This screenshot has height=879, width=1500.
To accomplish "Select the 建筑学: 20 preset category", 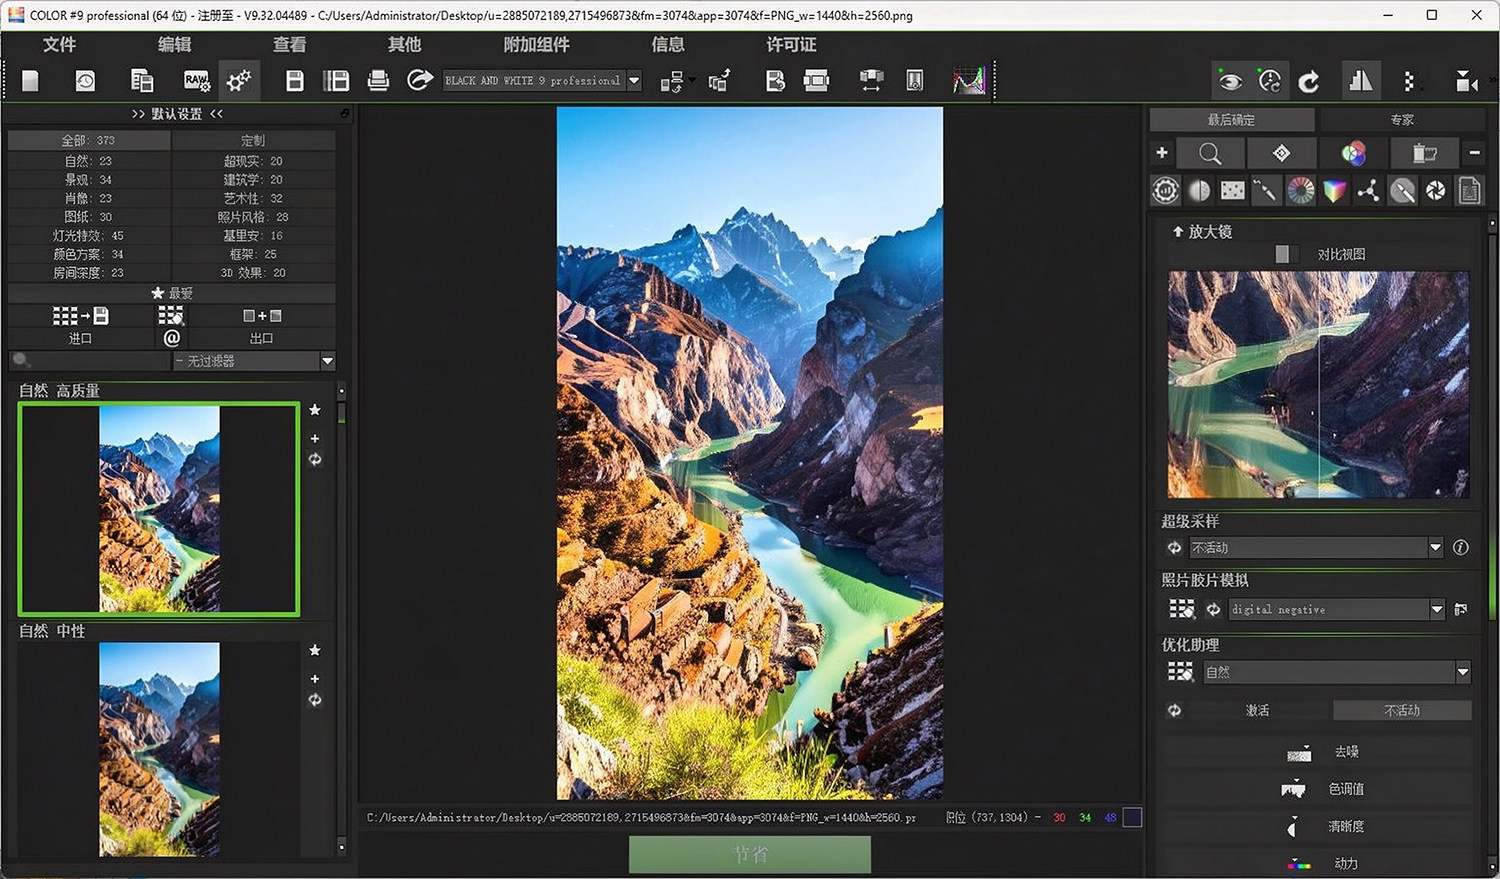I will point(253,179).
